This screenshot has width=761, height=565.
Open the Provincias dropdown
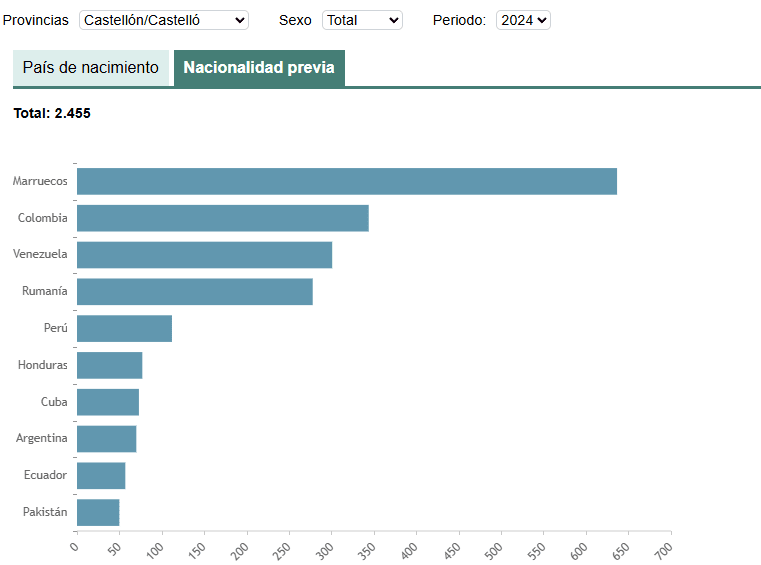pos(163,20)
